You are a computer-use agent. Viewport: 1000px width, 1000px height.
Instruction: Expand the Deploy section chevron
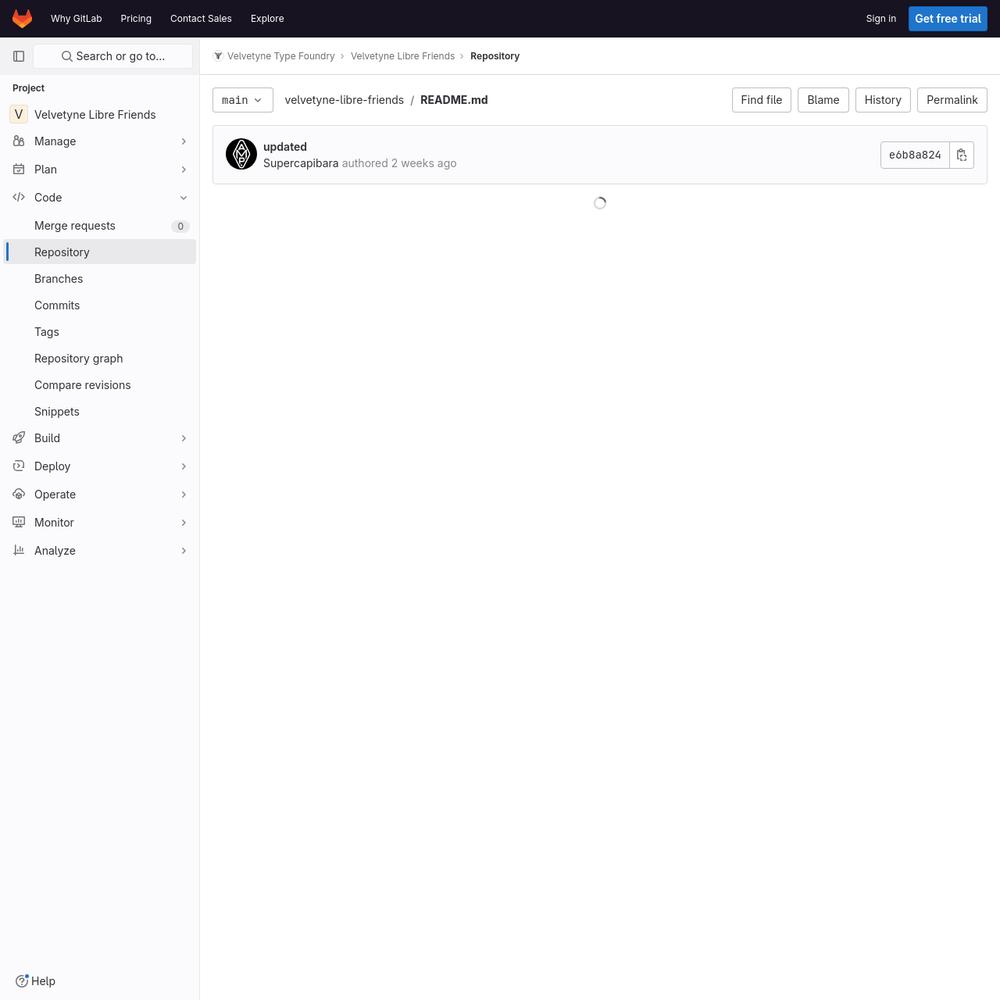pyautogui.click(x=184, y=466)
